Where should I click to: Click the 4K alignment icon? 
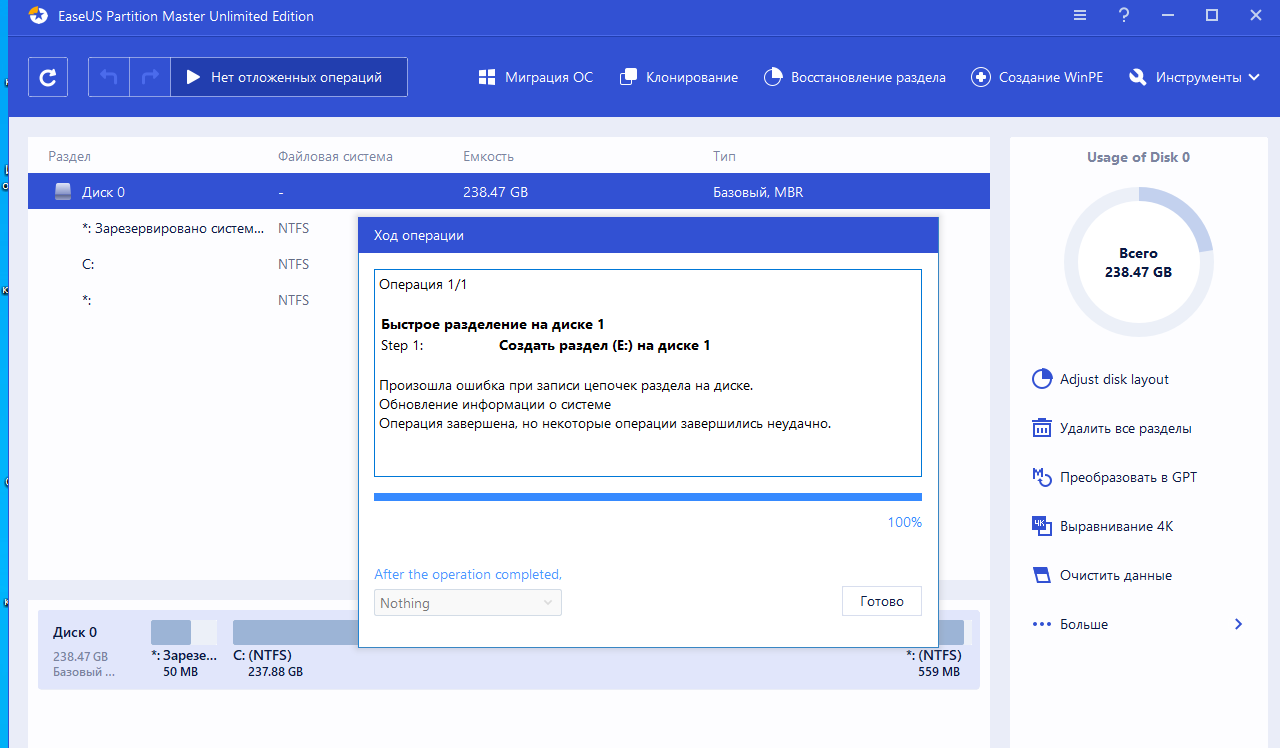click(1042, 526)
